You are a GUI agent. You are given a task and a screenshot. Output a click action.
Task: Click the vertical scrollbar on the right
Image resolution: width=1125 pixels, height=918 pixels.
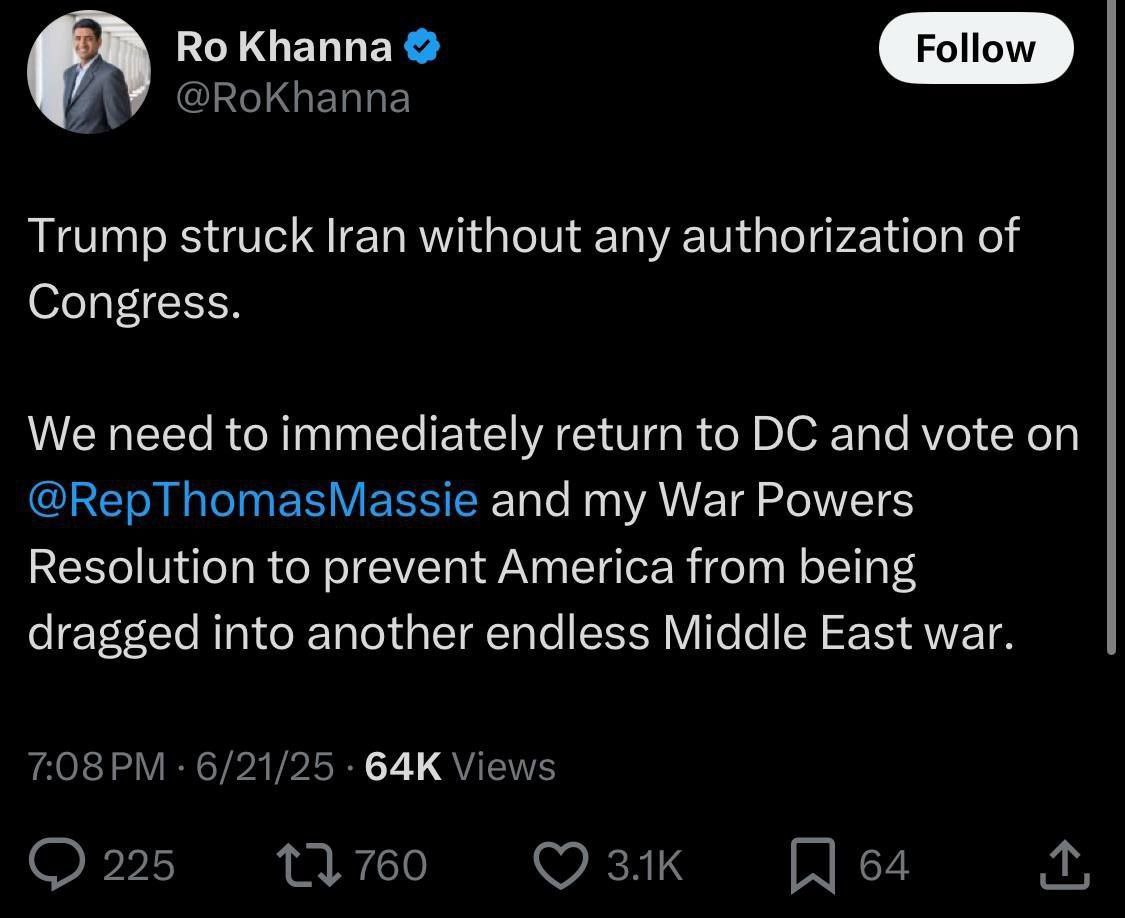[1111, 330]
